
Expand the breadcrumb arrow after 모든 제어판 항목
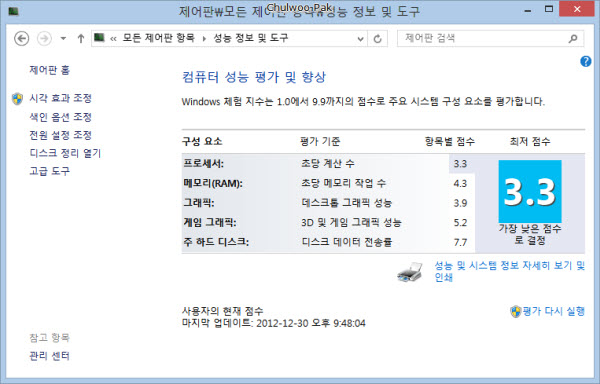click(x=204, y=39)
